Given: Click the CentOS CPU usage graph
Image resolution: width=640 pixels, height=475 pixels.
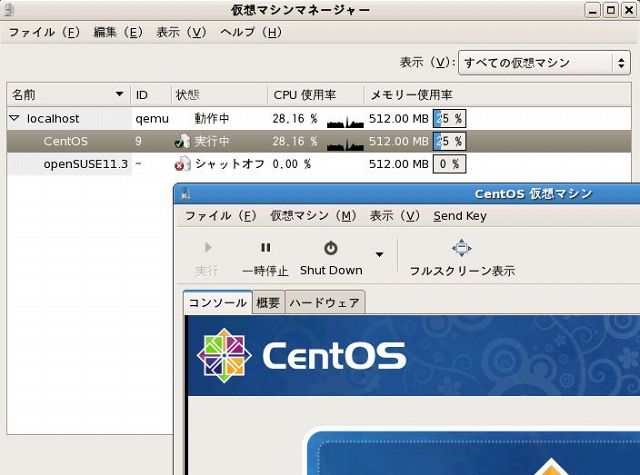Looking at the screenshot, I should click(345, 144).
